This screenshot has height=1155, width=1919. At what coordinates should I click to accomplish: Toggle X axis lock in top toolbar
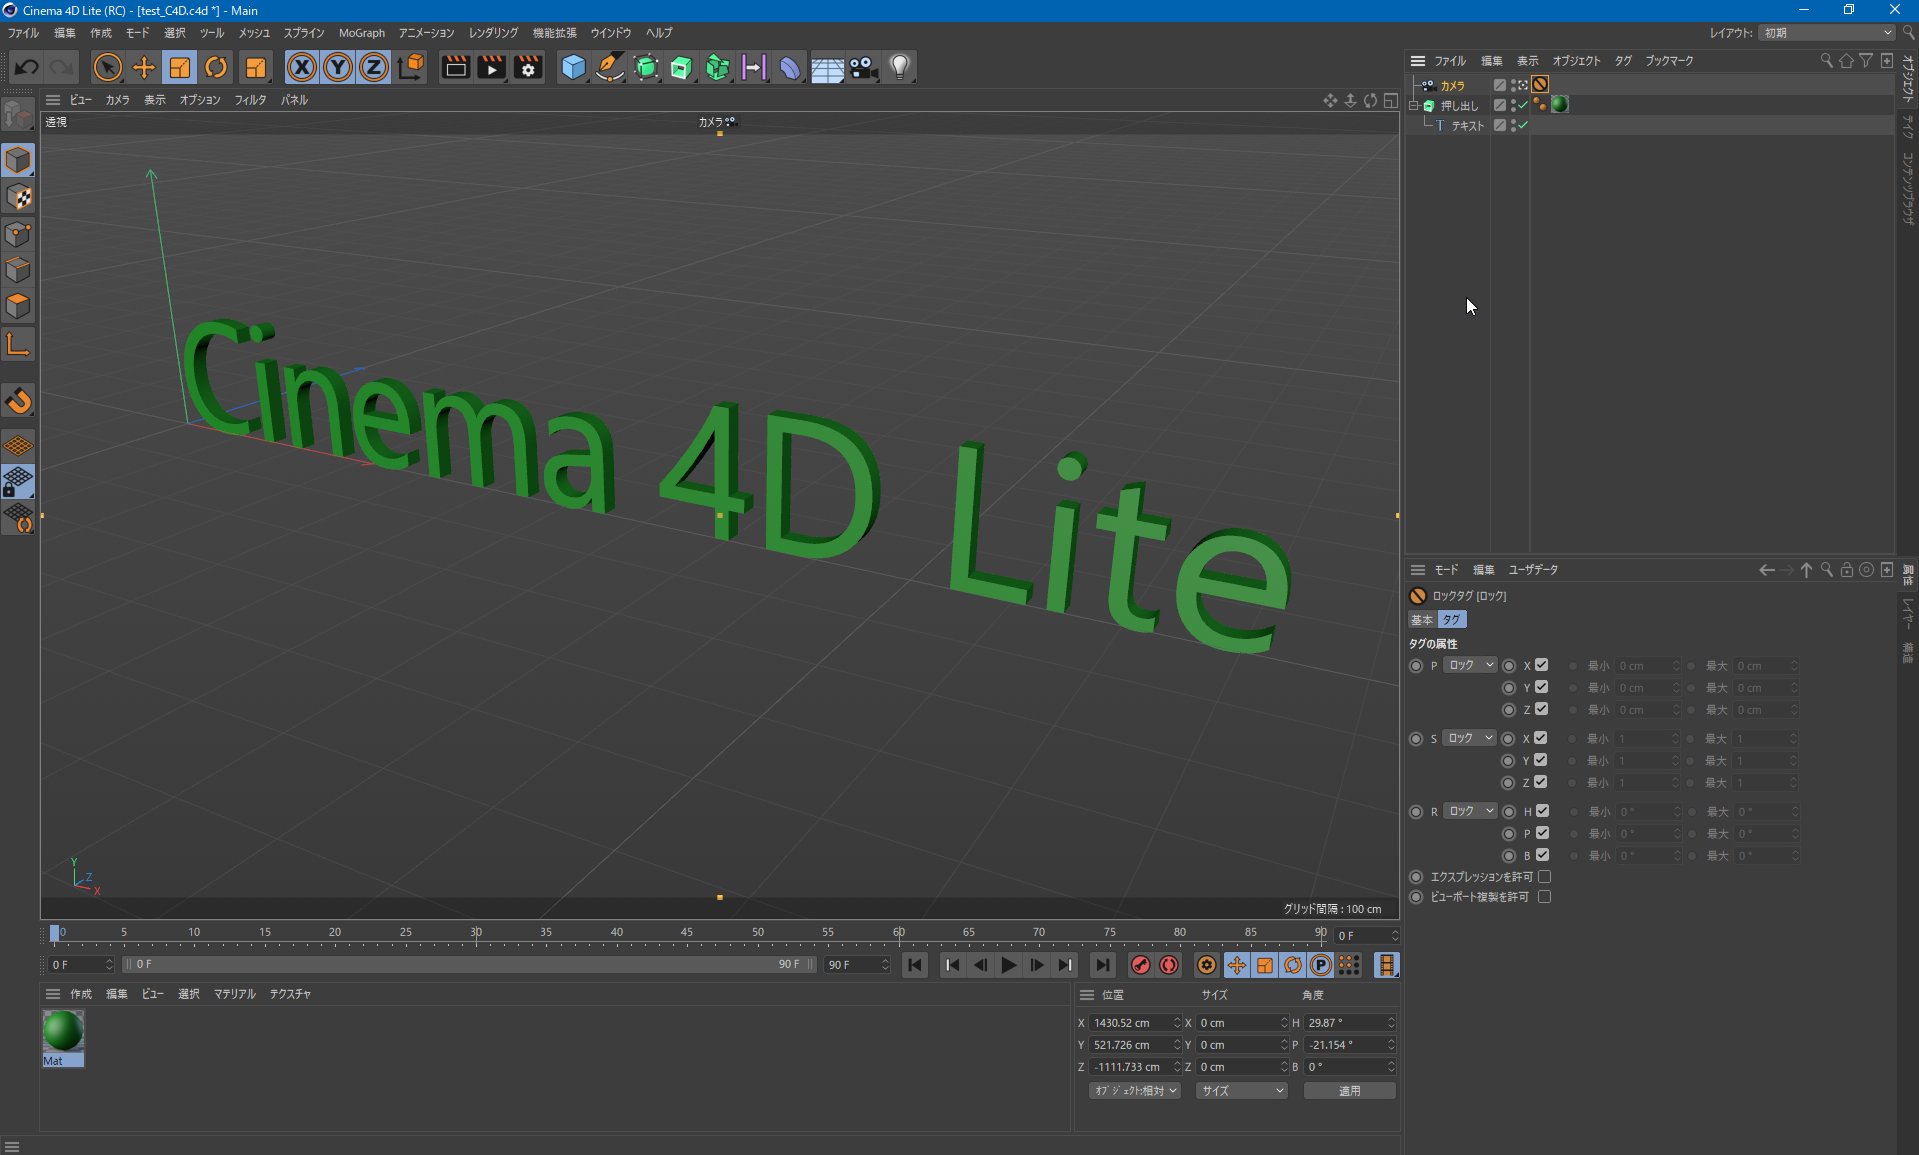click(301, 67)
